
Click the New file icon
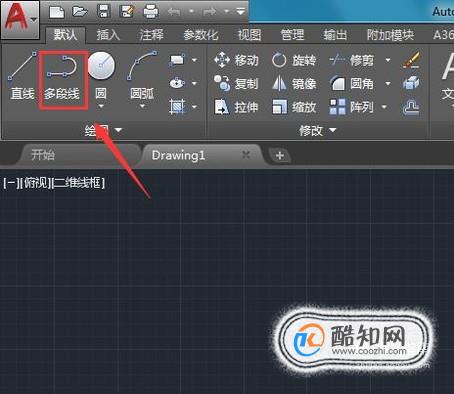pos(57,12)
